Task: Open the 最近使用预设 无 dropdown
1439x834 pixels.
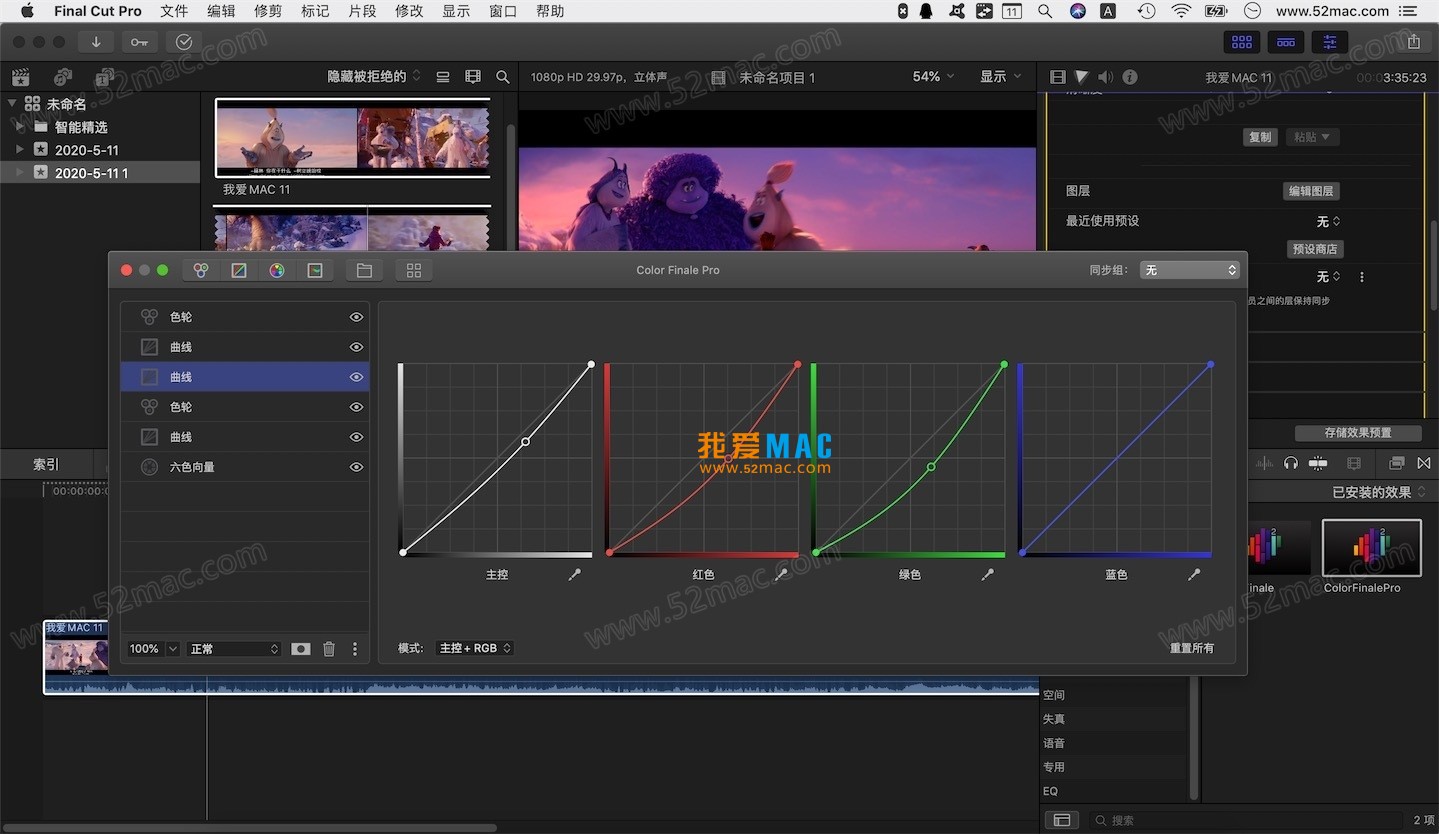Action: [x=1328, y=221]
